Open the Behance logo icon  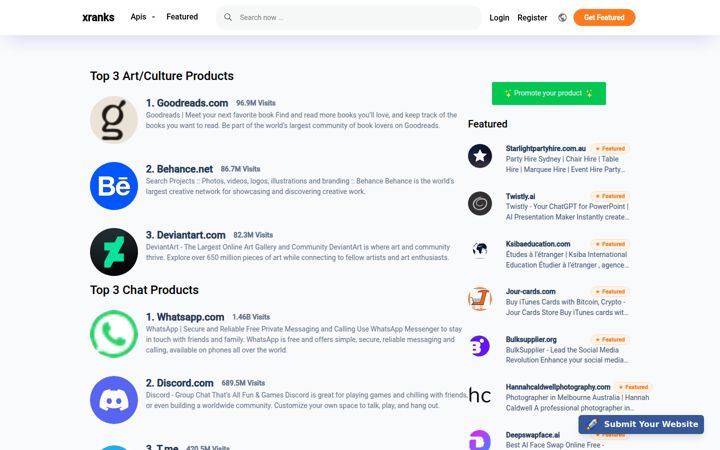[x=114, y=186]
